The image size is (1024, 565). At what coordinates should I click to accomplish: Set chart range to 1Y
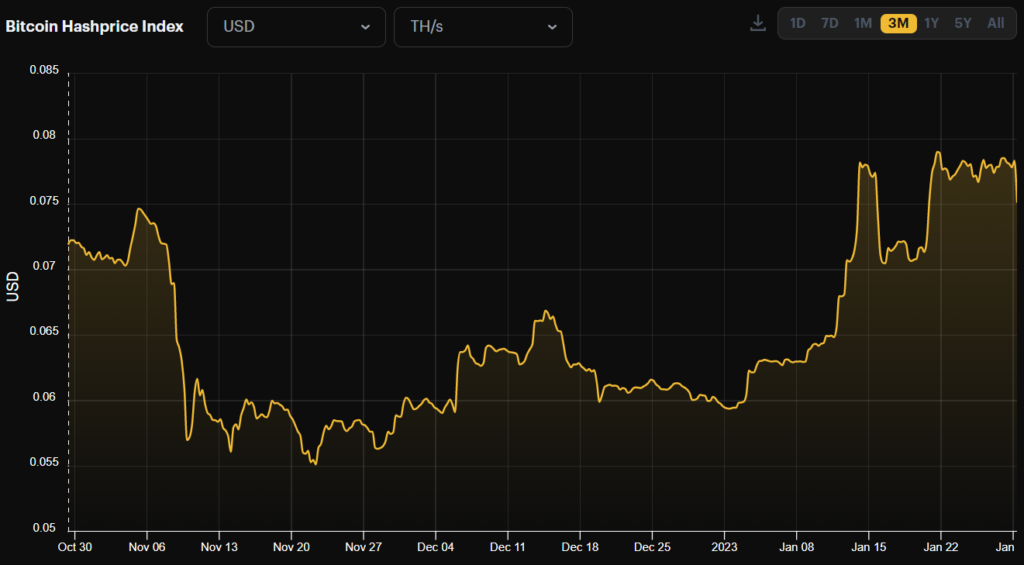tap(932, 23)
